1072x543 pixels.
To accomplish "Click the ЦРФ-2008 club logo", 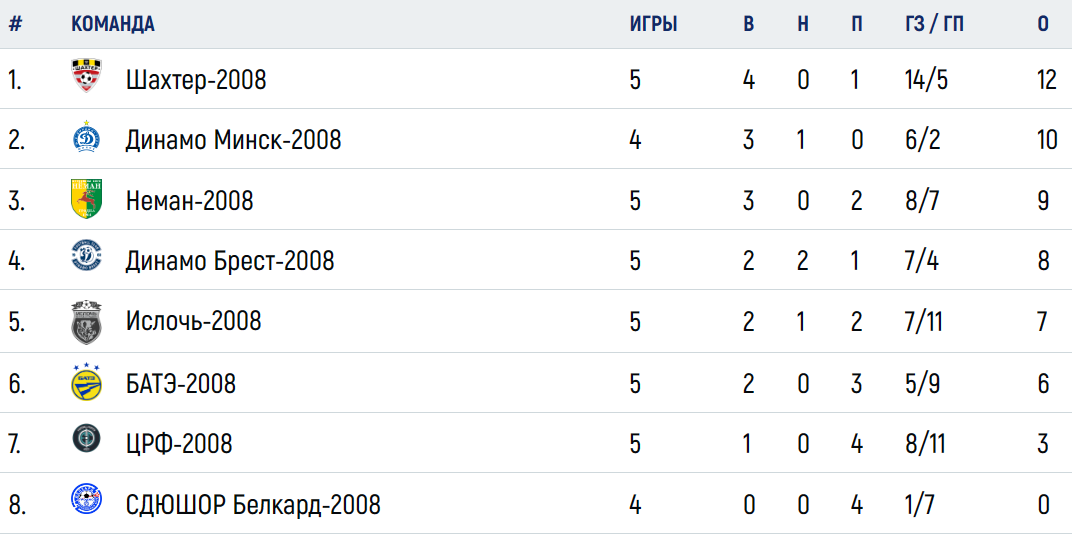I will [86, 438].
